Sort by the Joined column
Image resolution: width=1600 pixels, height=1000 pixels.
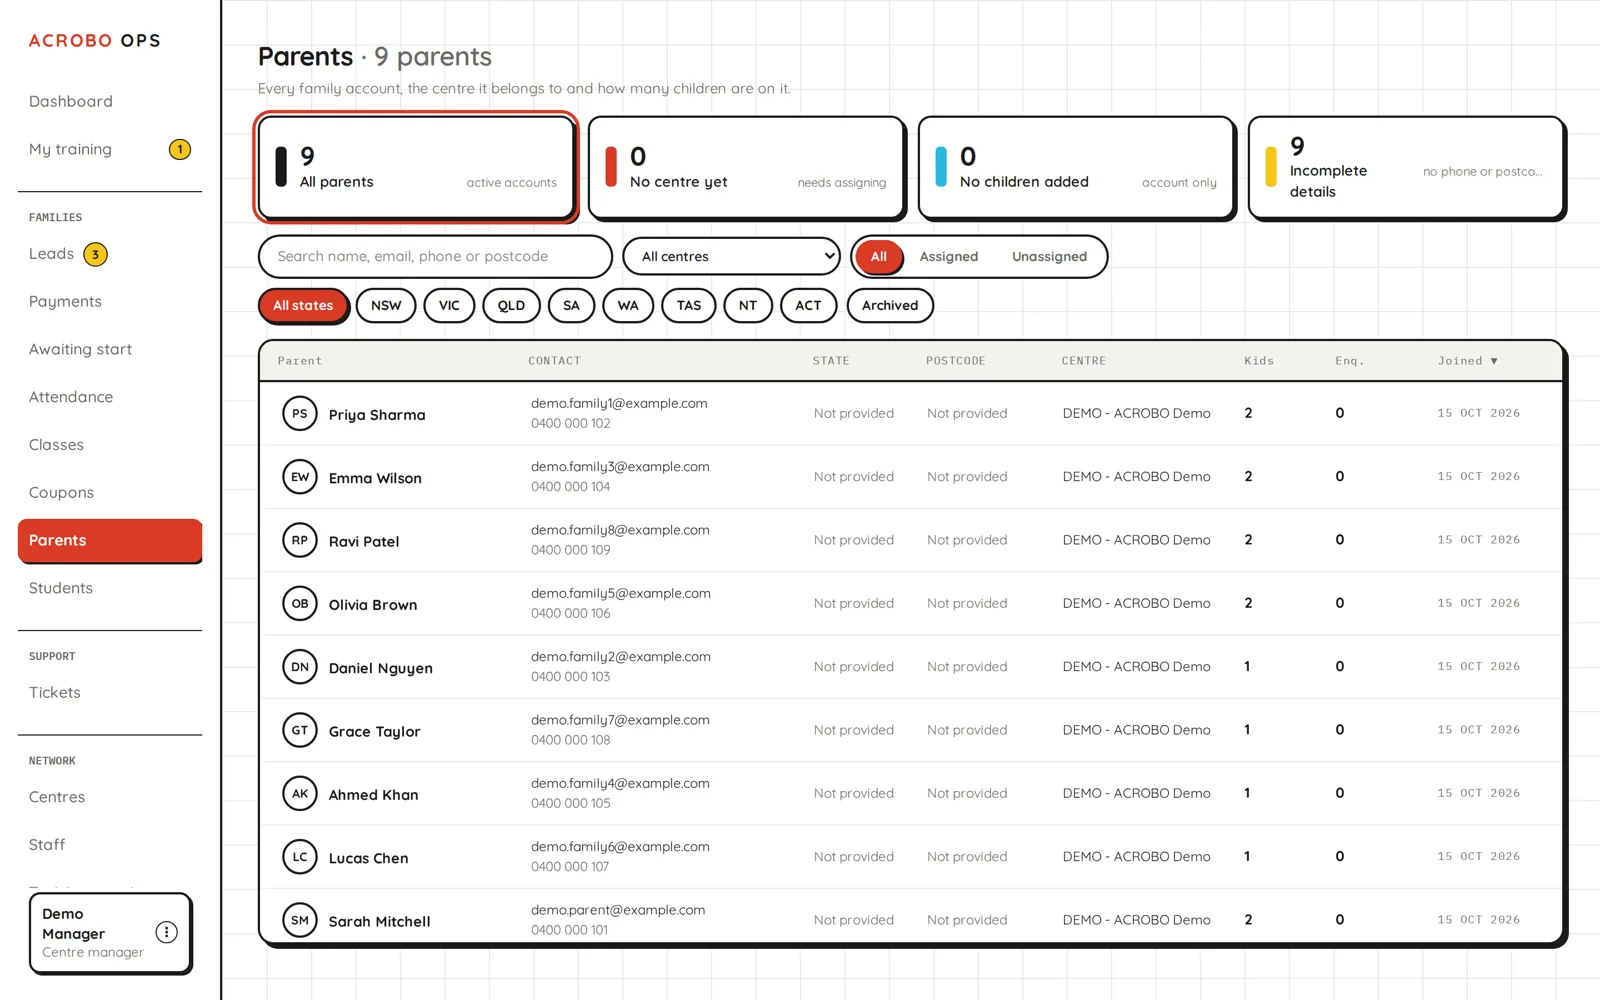coord(1467,361)
